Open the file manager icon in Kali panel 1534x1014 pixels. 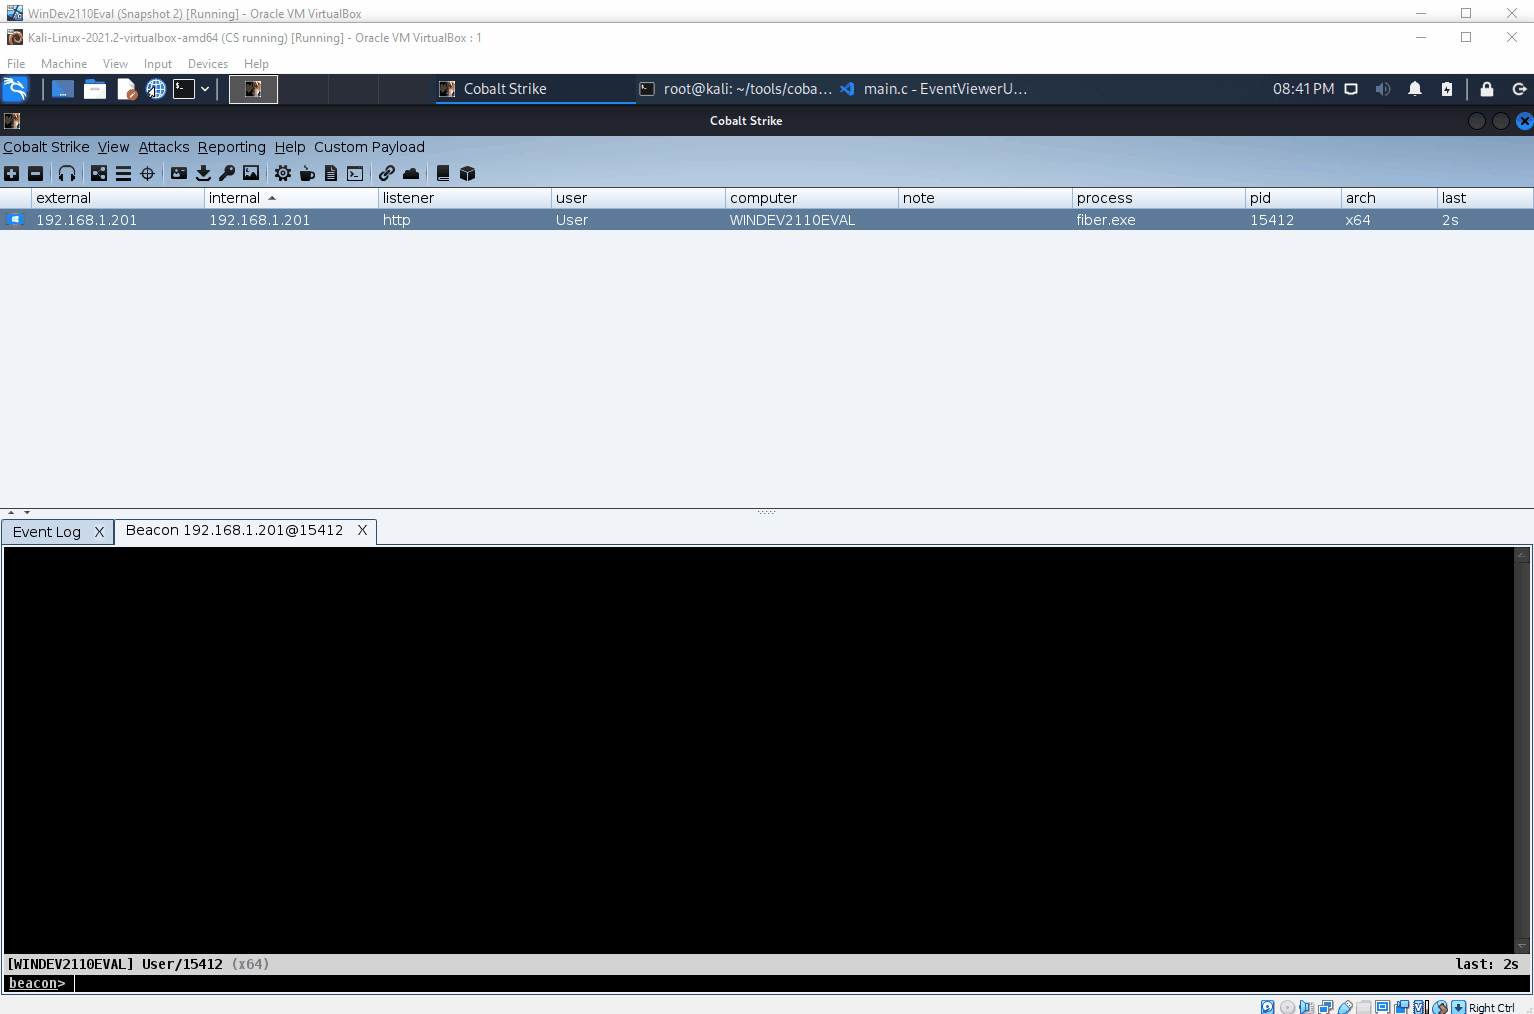point(95,89)
